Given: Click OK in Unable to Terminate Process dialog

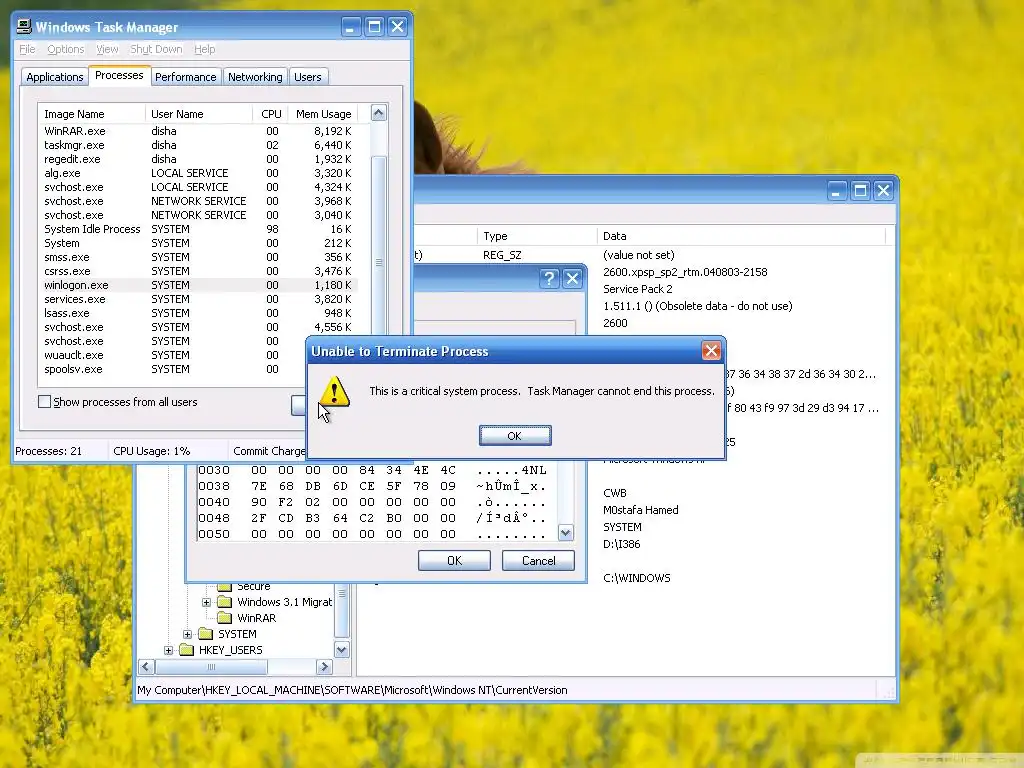Looking at the screenshot, I should 515,436.
